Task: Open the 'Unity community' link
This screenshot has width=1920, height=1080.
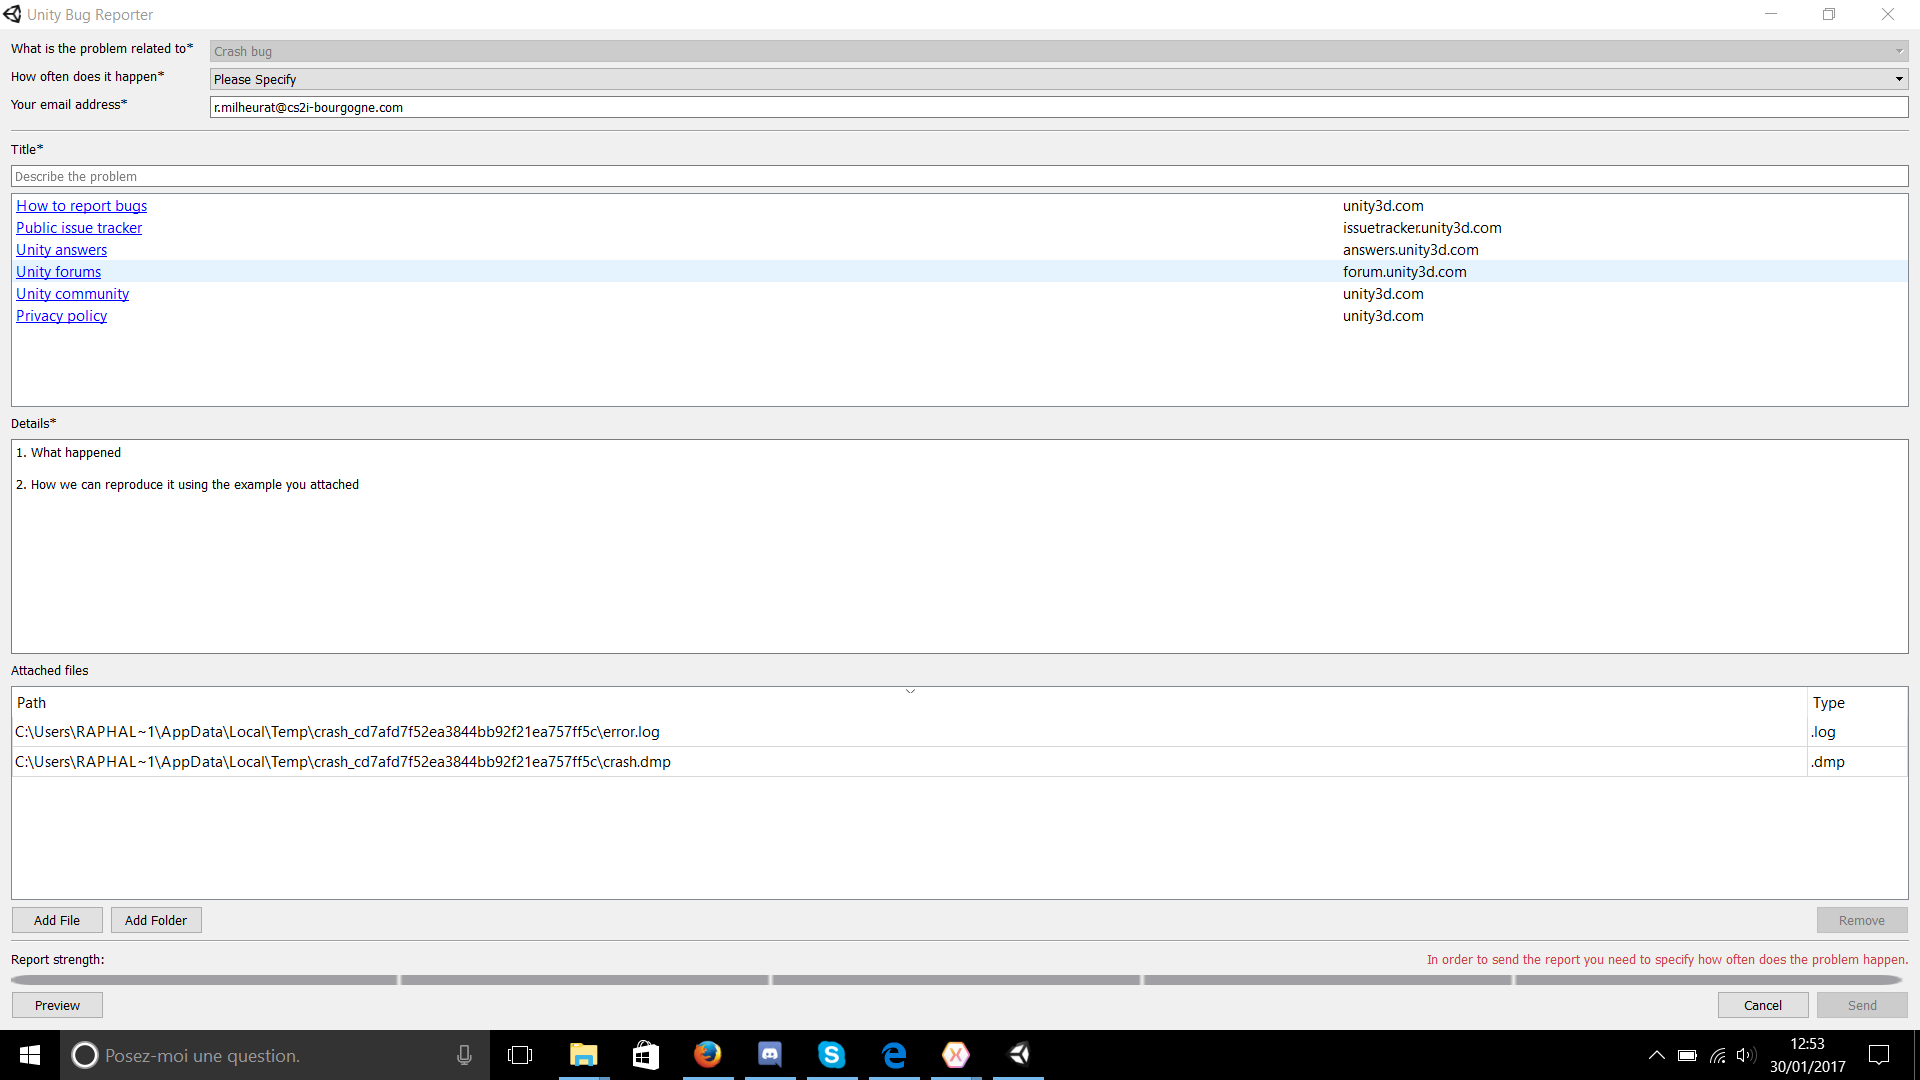Action: [x=72, y=294]
